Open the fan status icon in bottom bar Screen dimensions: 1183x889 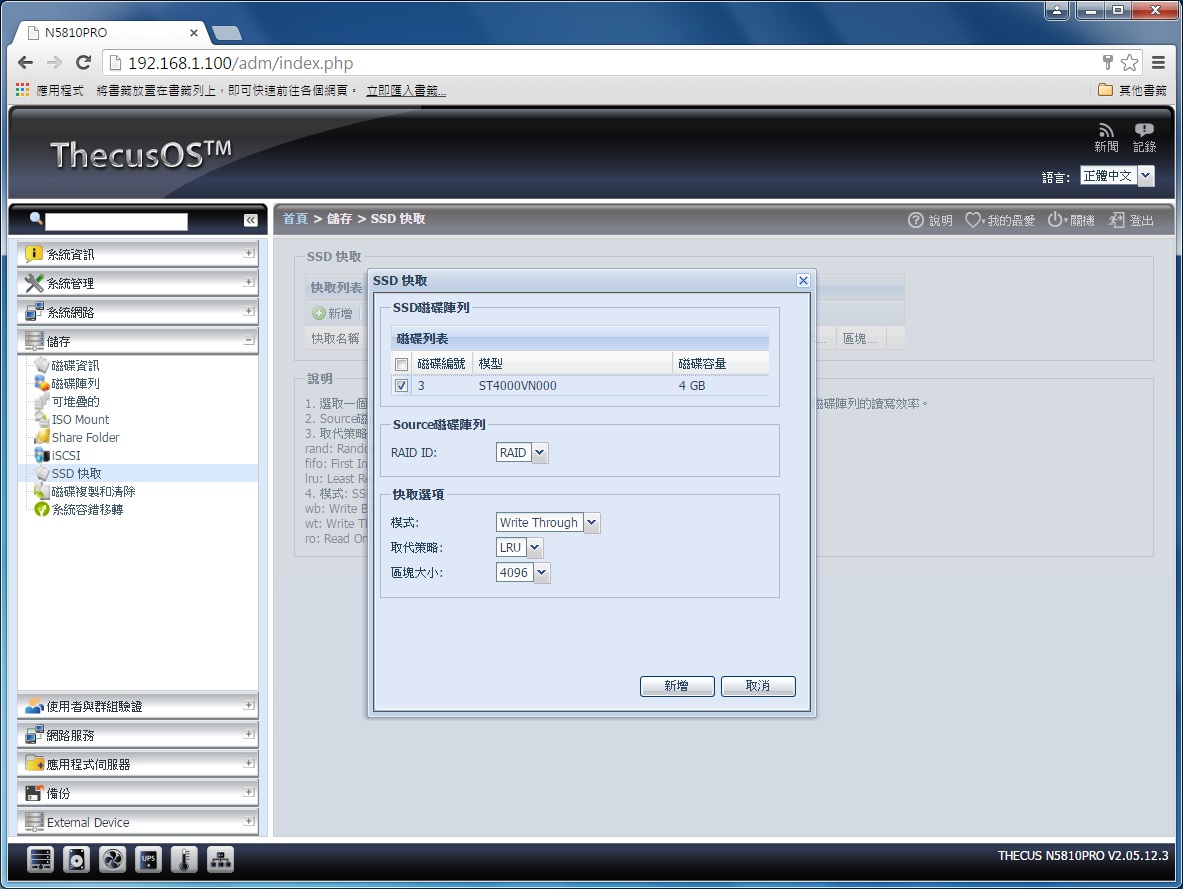click(112, 859)
